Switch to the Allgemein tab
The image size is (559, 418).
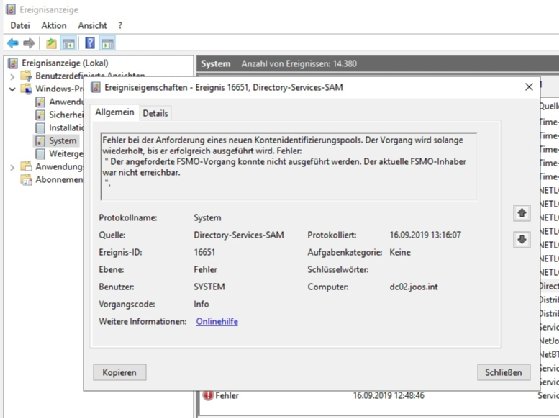114,112
